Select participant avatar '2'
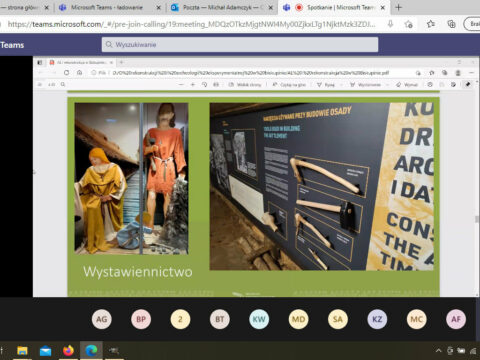 [x=180, y=319]
